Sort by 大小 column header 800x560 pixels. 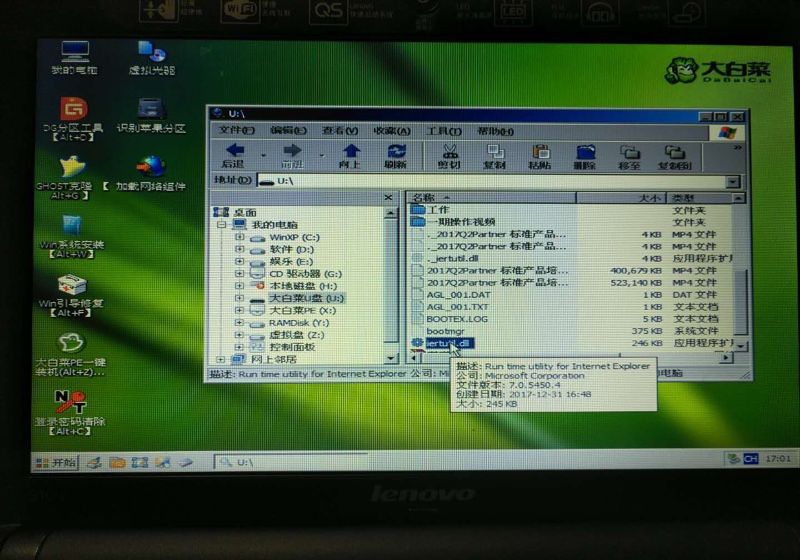pos(621,198)
